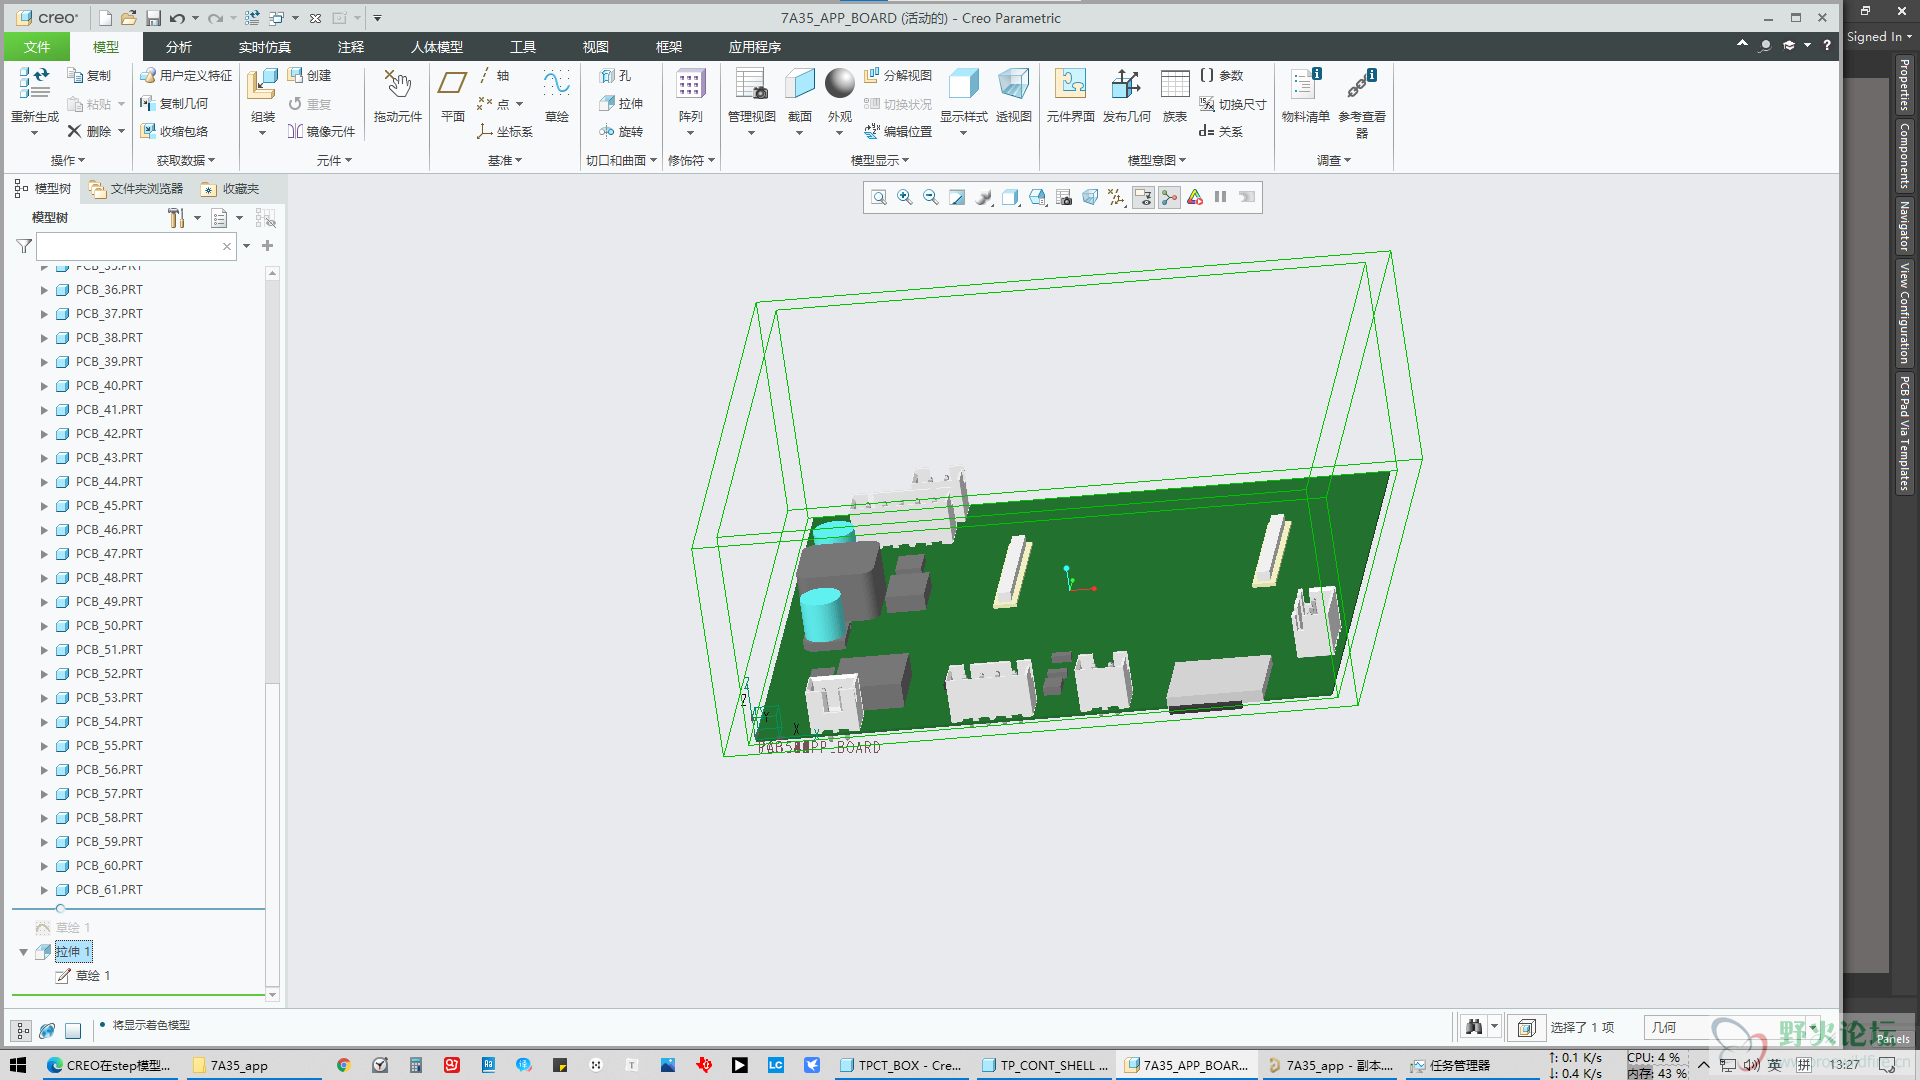Click the 用户定义特征 button
Viewport: 1920px width, 1080px height.
(x=186, y=75)
